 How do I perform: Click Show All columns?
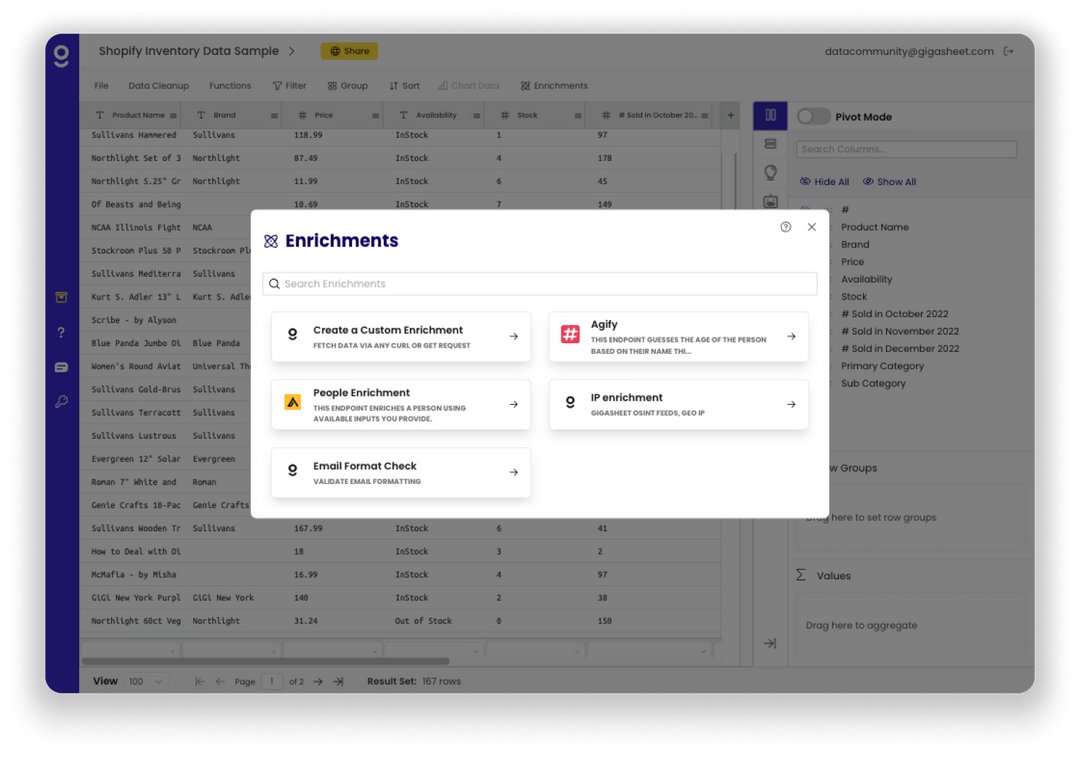point(889,182)
